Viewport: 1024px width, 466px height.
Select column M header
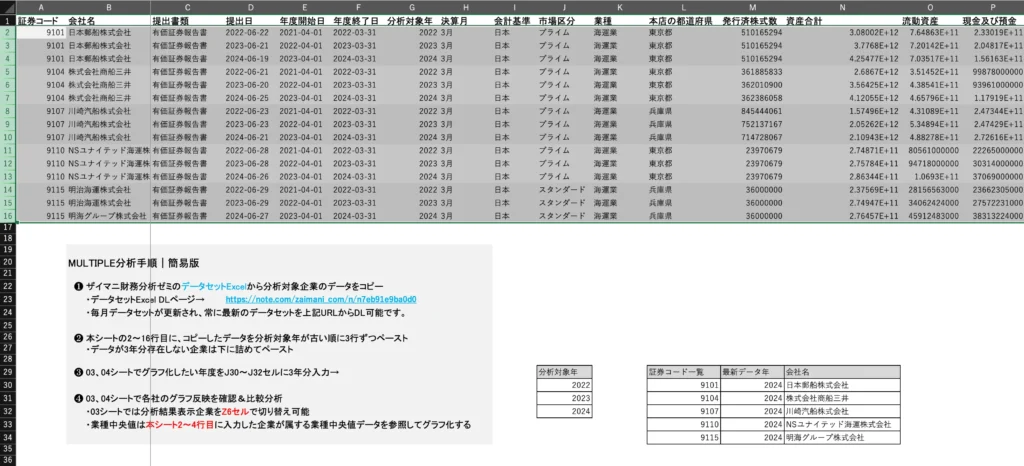pyautogui.click(x=753, y=7)
